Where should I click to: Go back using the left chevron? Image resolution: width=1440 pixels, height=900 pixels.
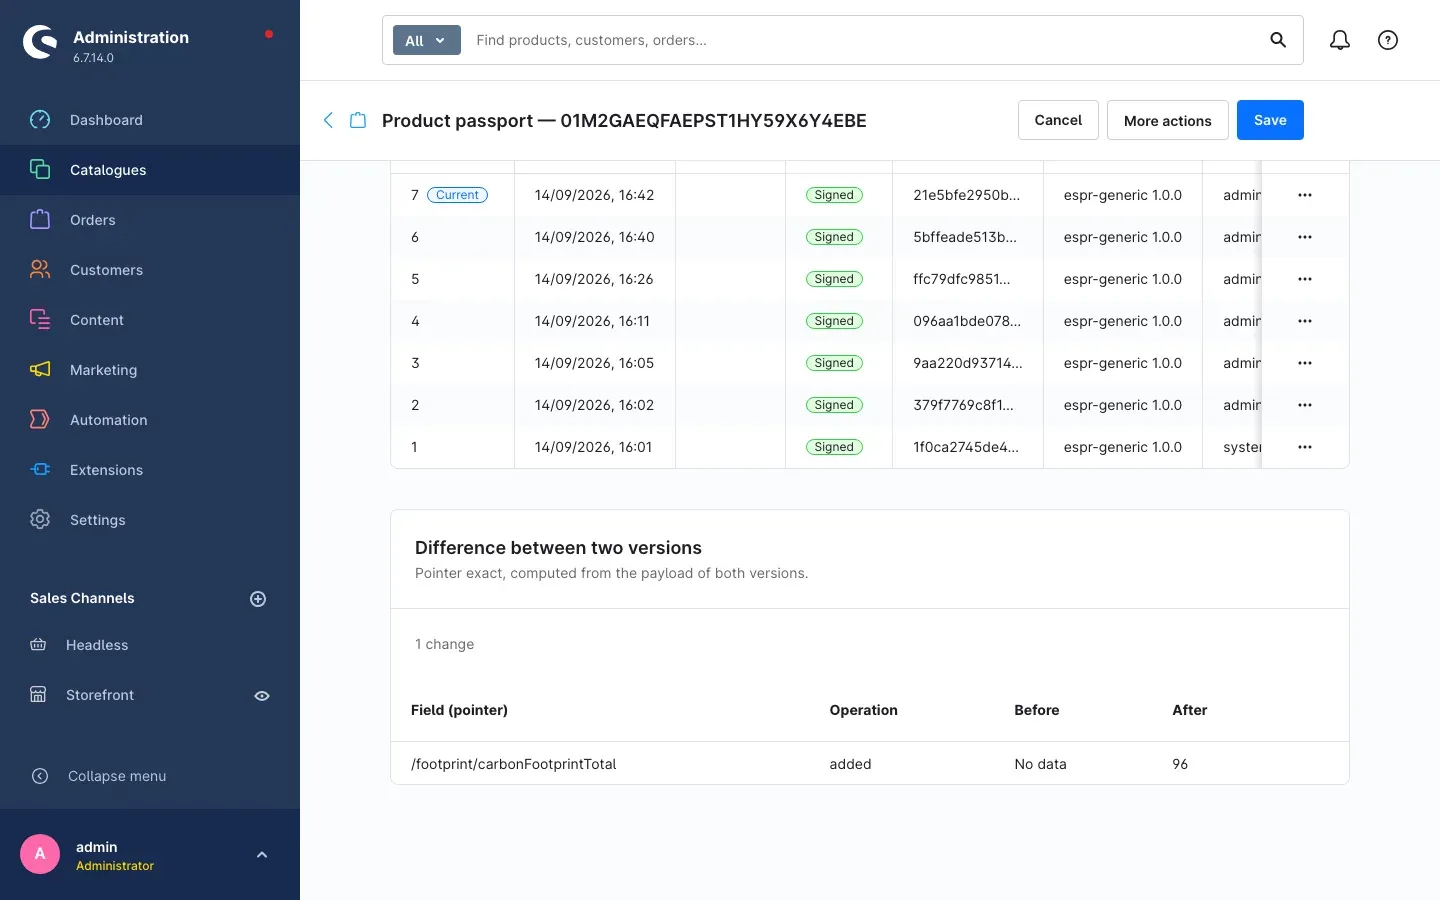point(328,120)
